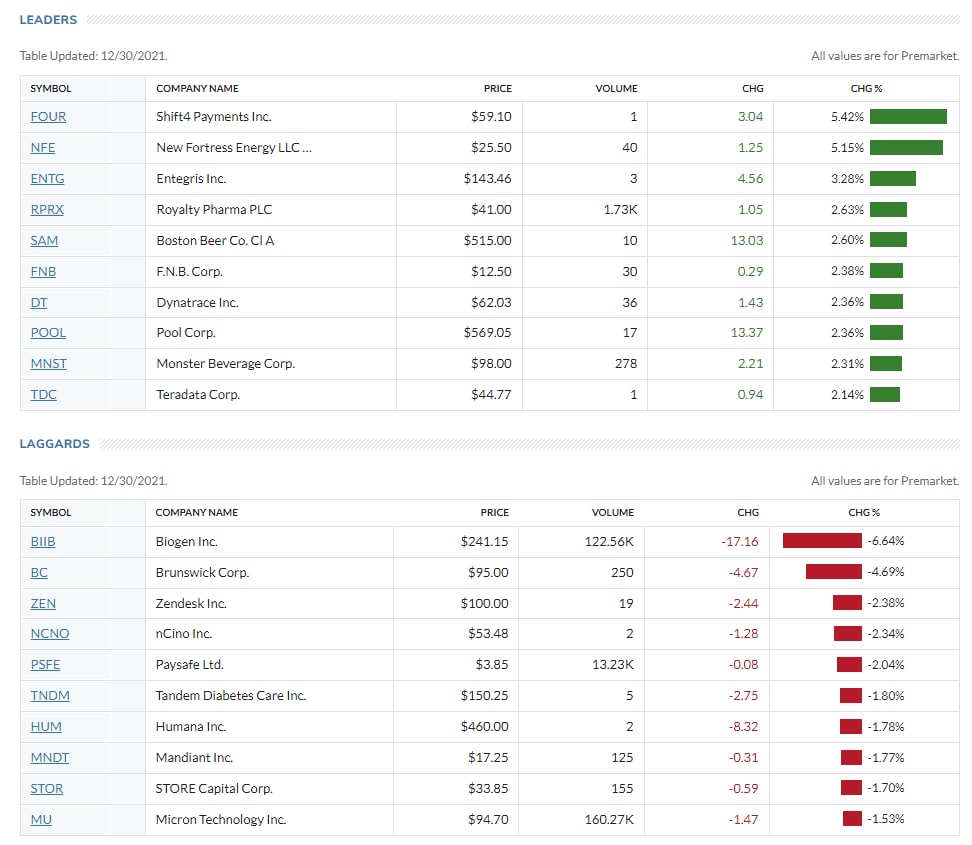
Task: Click the $460.00 Humana price
Action: click(484, 727)
